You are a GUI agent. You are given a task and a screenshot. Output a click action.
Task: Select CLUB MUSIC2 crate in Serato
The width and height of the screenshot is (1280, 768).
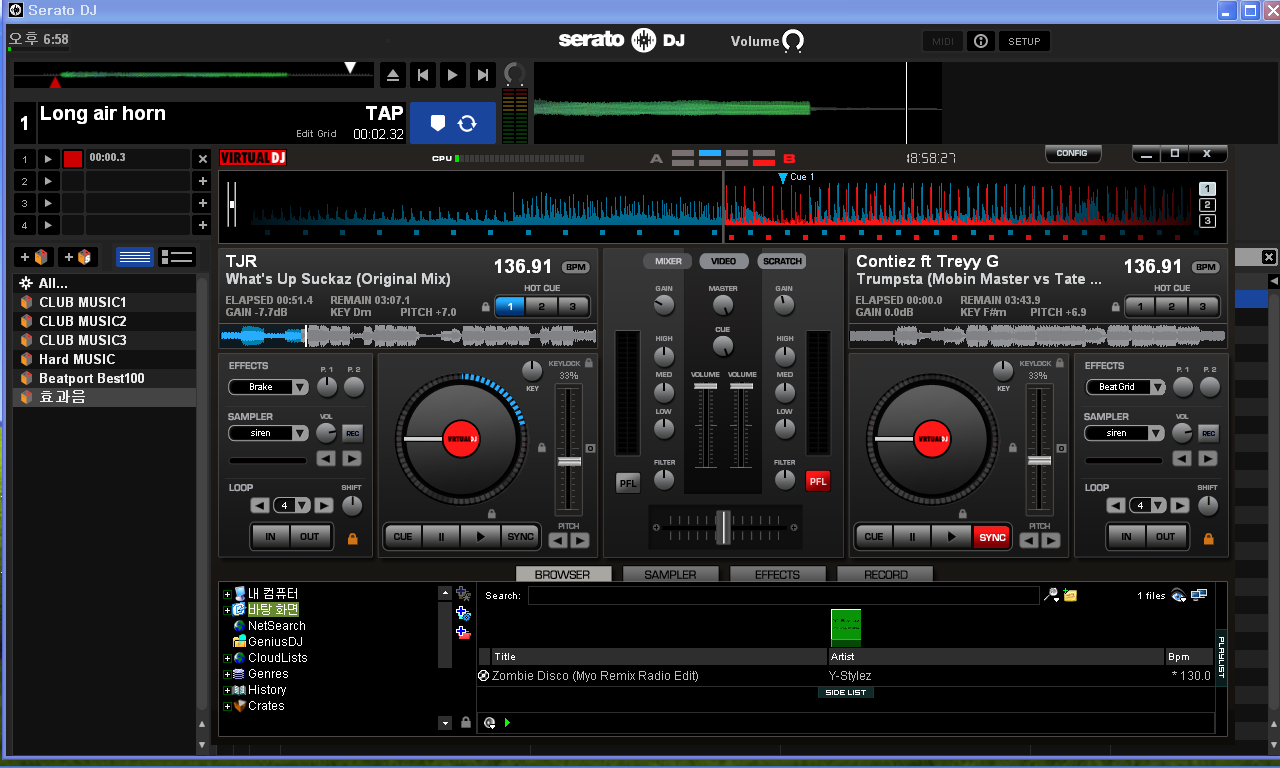coord(104,321)
